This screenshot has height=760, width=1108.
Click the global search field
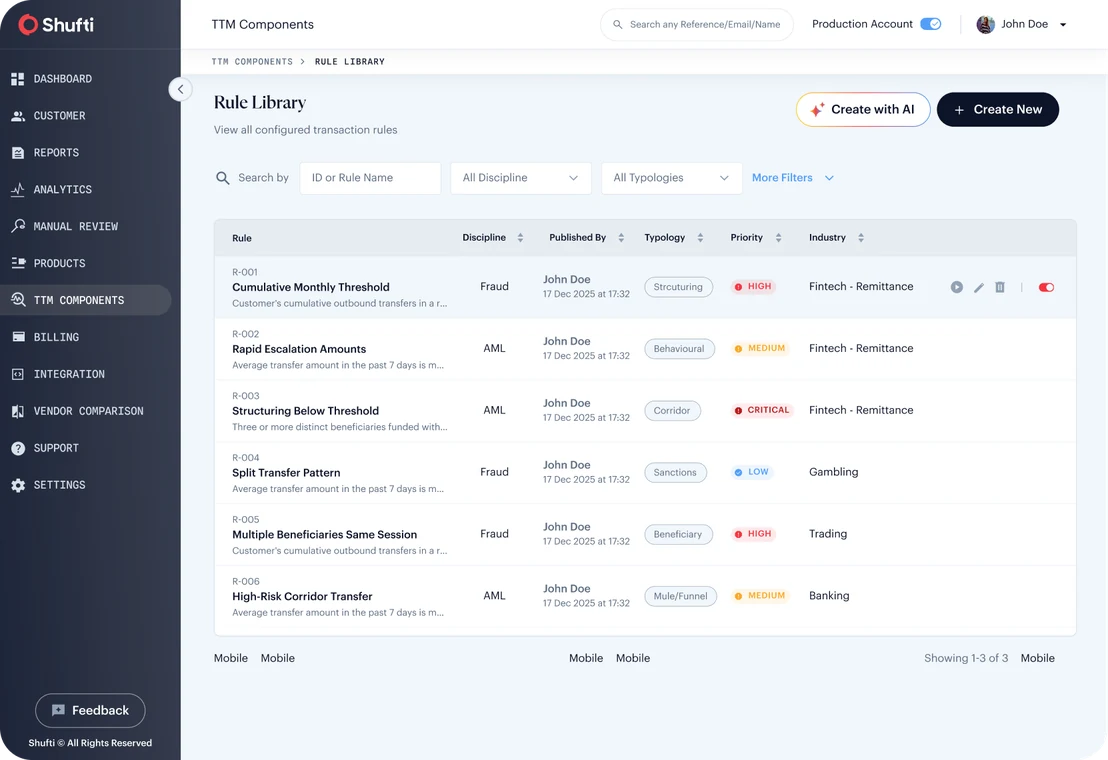[x=697, y=24]
